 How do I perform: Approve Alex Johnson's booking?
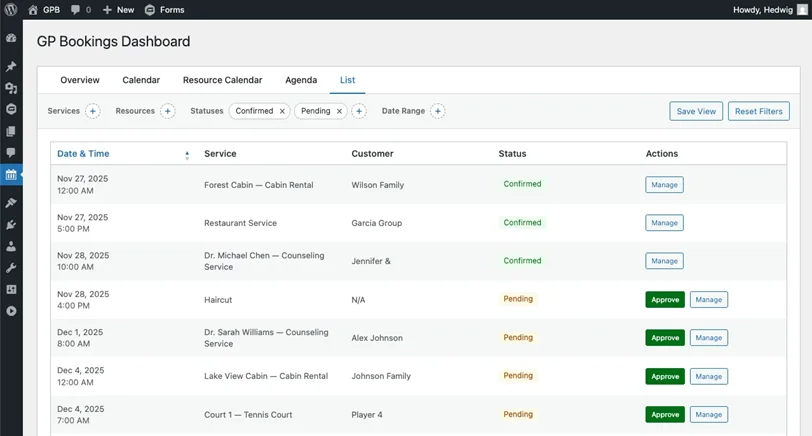tap(665, 338)
